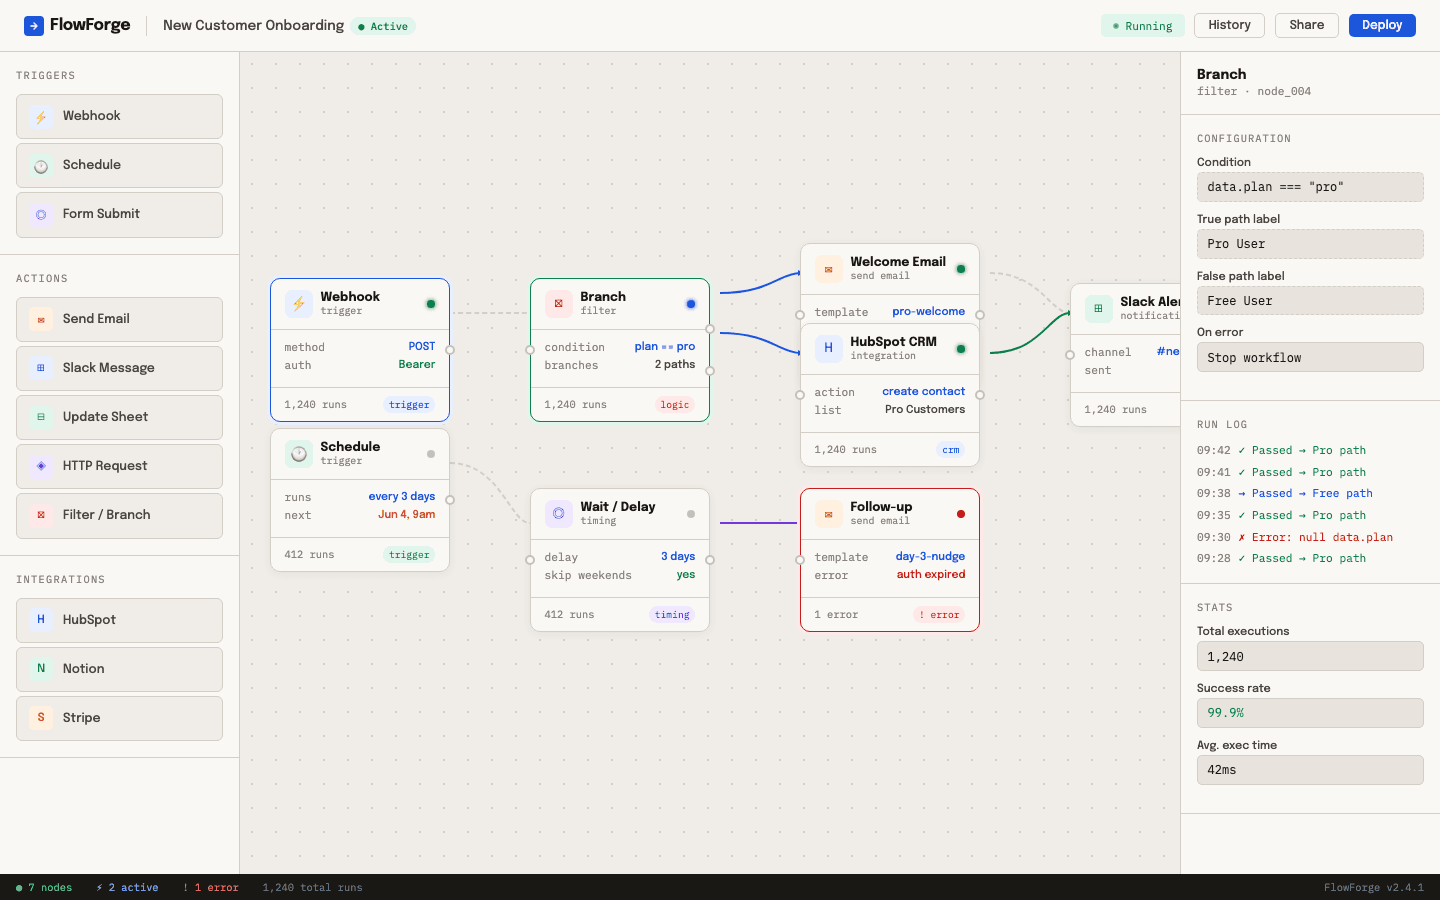Click the Filter / Branch icon in Actions
Screen dimensions: 1440x900
click(x=41, y=516)
